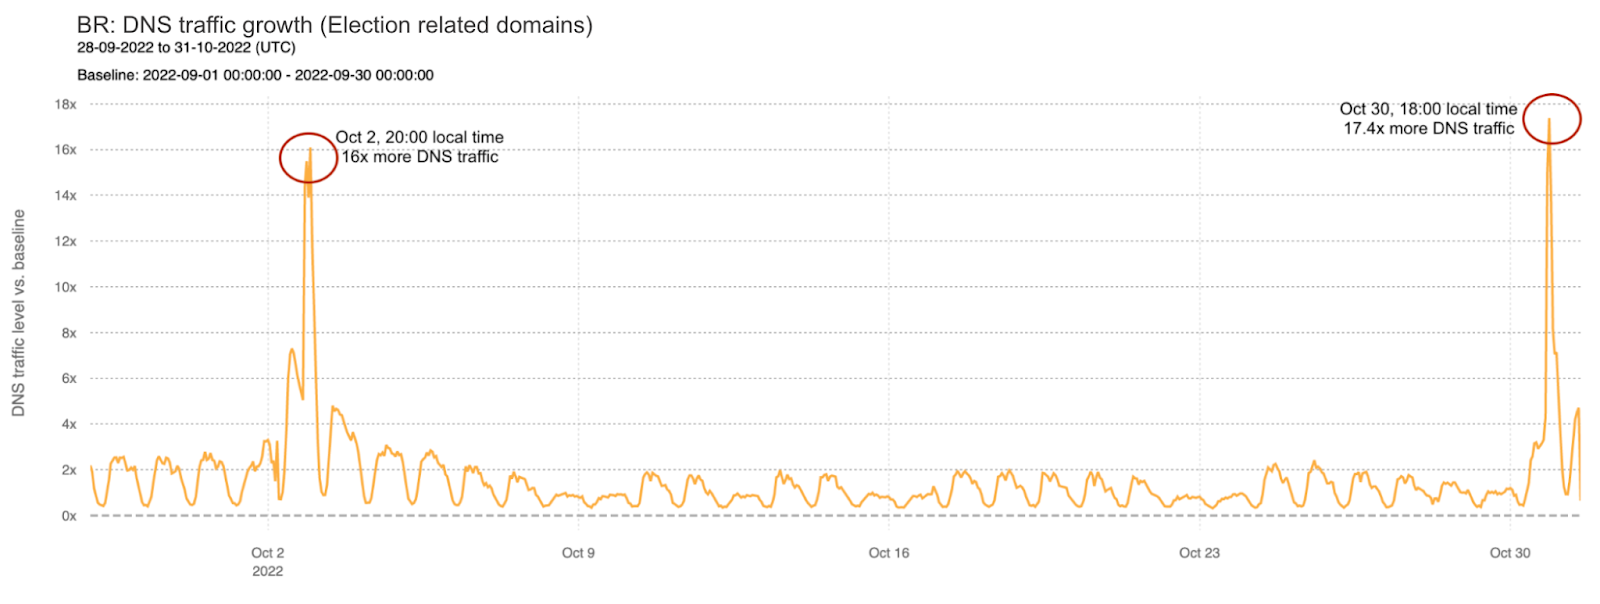Click the date range subtitle 28-09-2022 to 31-10-2022

[186, 48]
